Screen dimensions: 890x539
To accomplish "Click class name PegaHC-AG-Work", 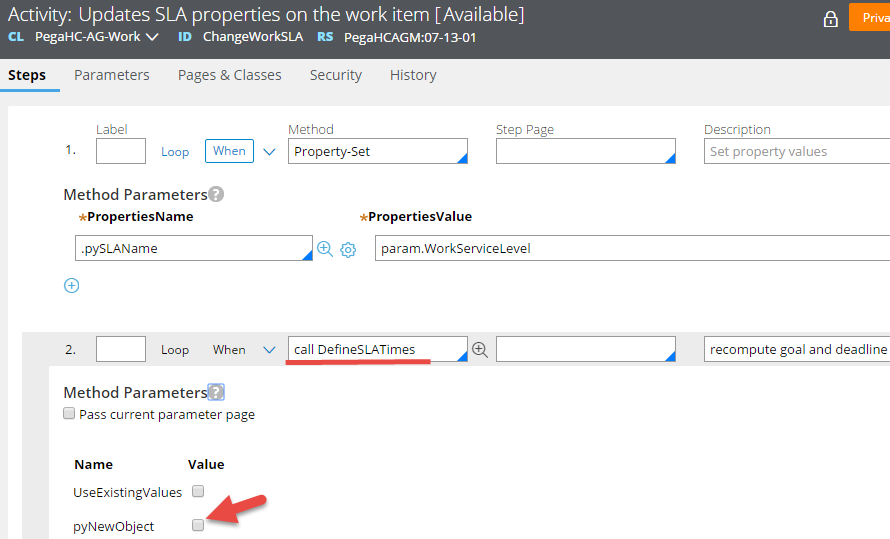I will pyautogui.click(x=87, y=37).
